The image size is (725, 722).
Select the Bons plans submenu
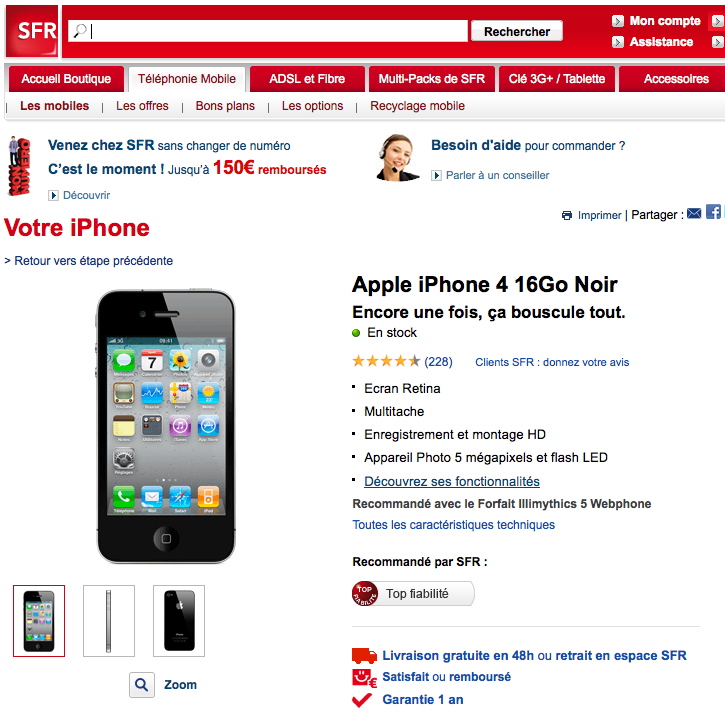tap(225, 106)
